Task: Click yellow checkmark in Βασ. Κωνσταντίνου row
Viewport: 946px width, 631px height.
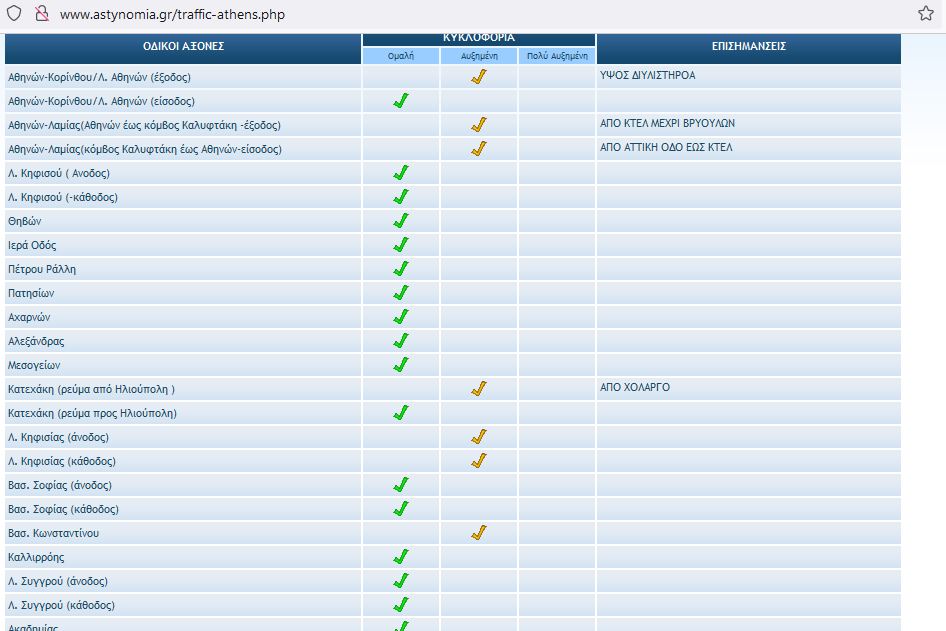Action: [x=479, y=533]
